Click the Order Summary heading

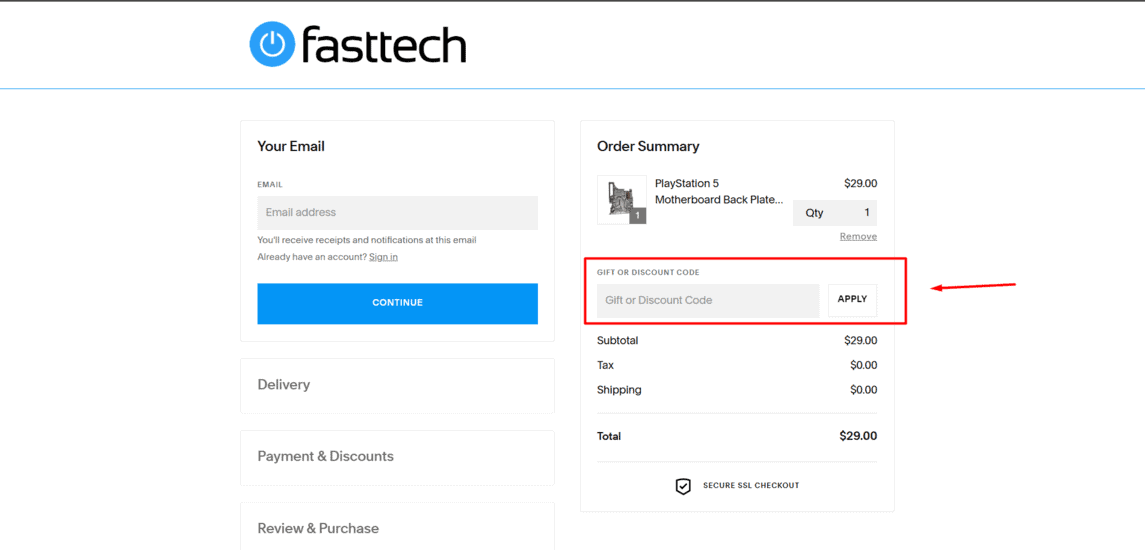(648, 146)
